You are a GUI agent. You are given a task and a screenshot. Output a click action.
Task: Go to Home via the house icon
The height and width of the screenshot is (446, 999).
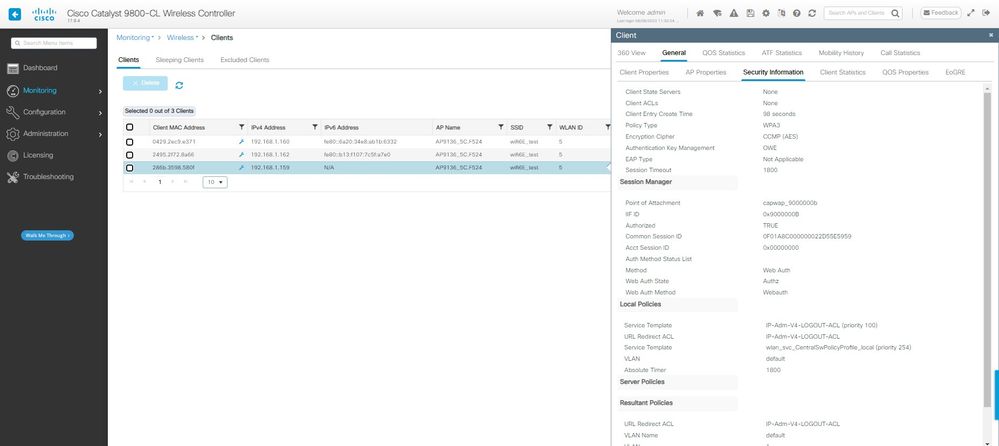(700, 13)
